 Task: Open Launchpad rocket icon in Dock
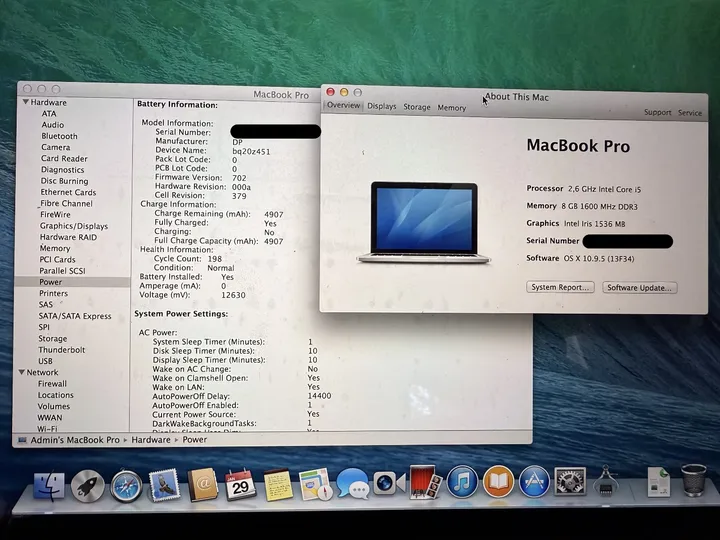(x=87, y=485)
